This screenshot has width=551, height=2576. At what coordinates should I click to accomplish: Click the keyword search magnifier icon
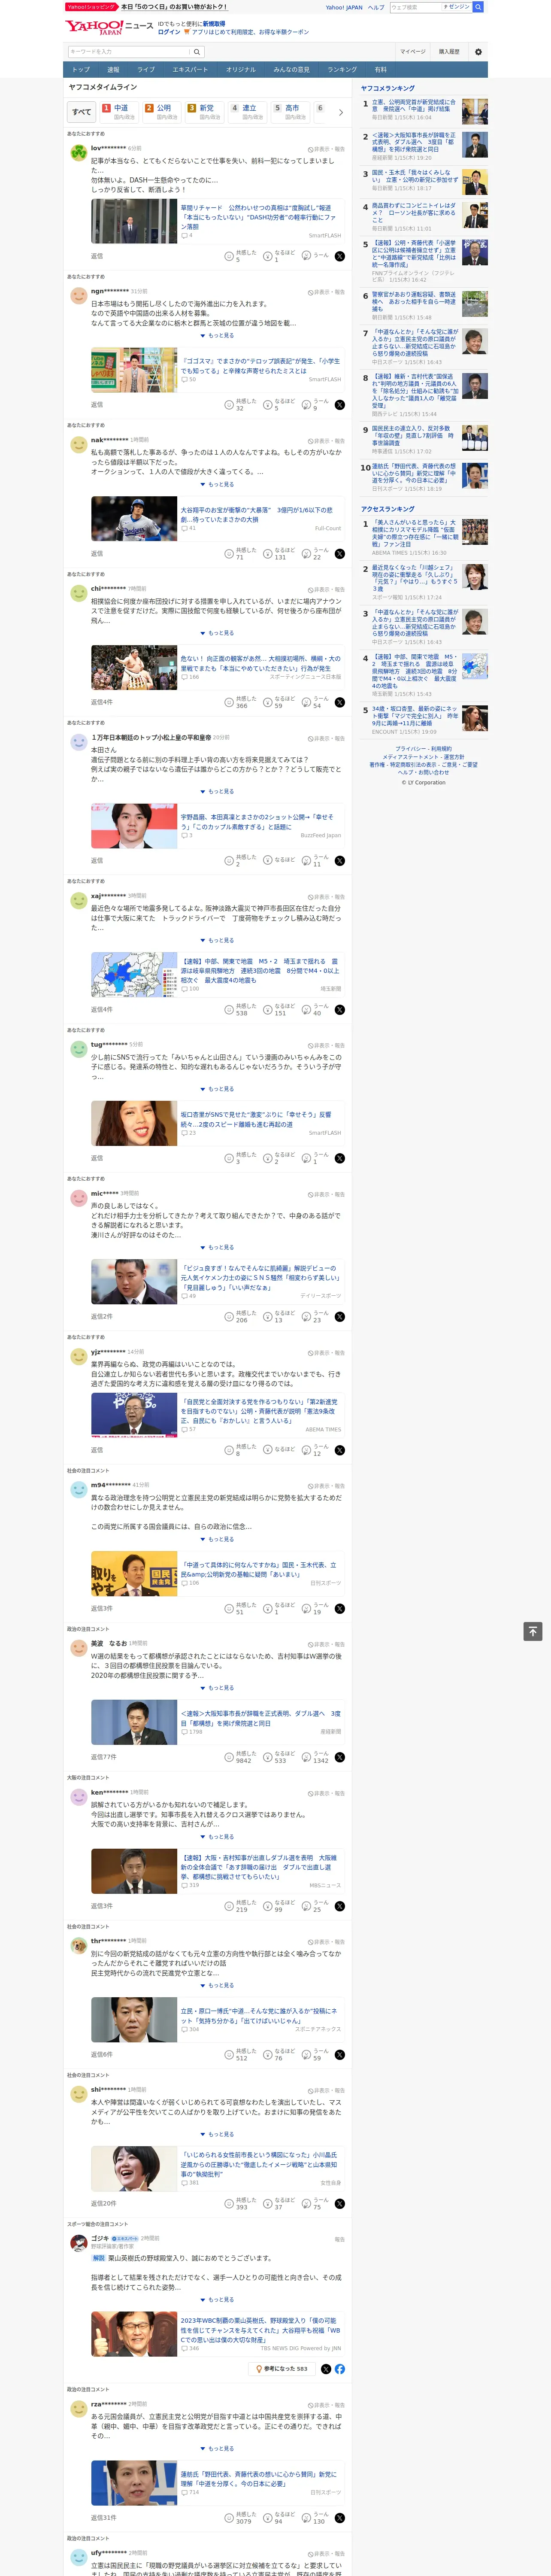[x=197, y=51]
